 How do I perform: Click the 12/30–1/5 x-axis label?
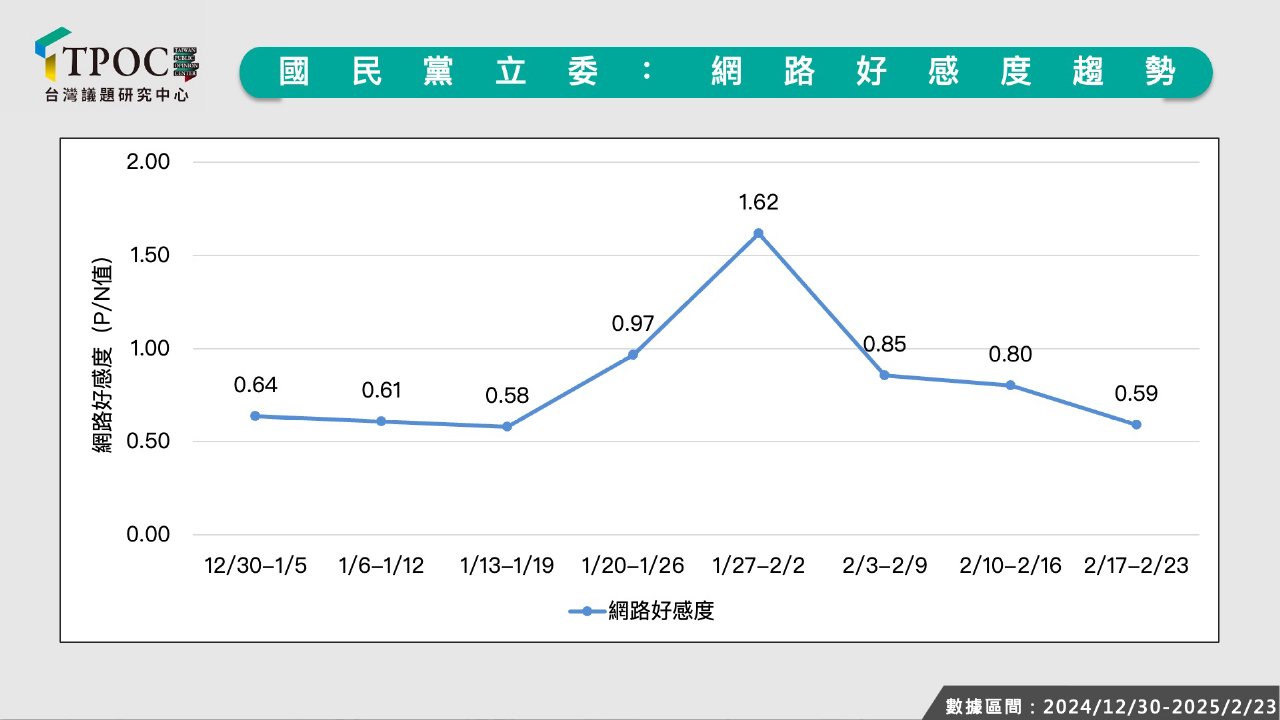[x=255, y=566]
